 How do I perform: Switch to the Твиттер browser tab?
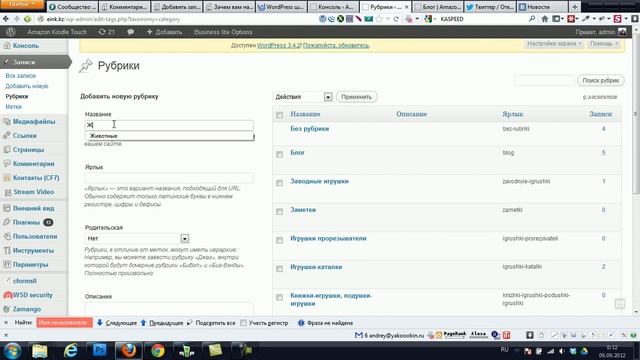click(490, 7)
